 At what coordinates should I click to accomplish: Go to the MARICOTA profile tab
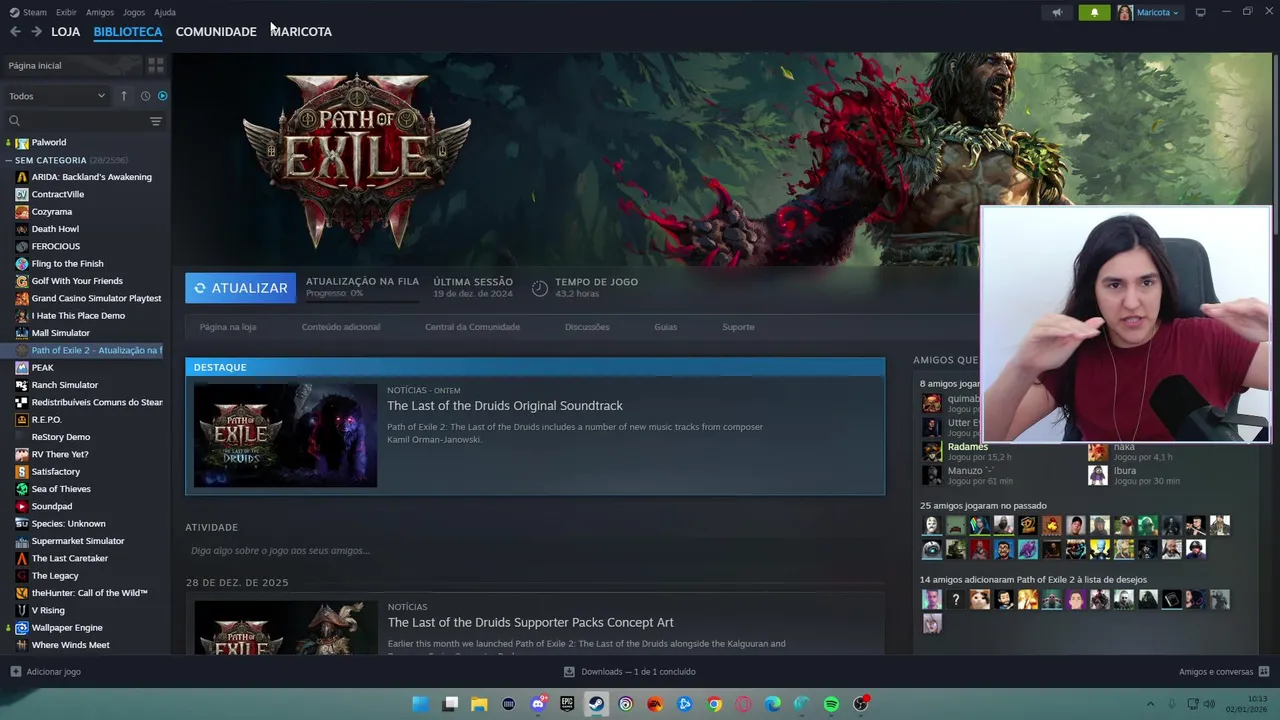(301, 32)
